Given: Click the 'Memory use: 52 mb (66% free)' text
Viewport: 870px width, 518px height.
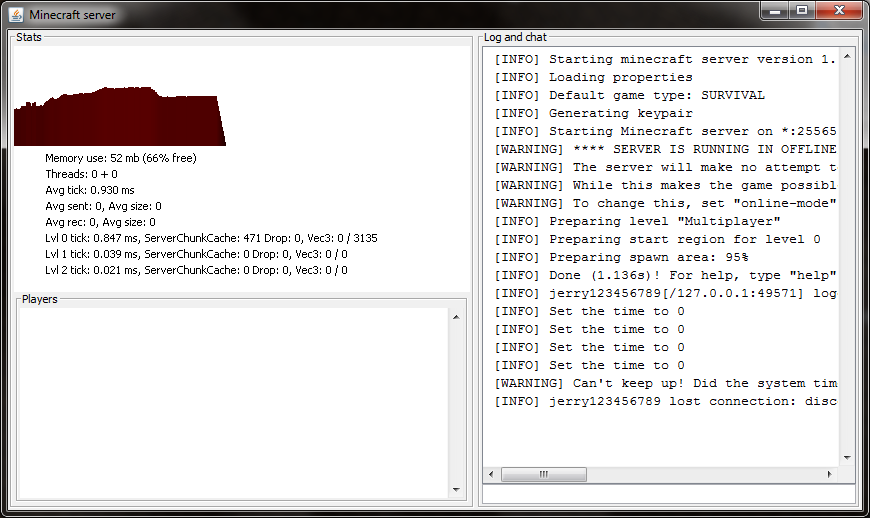Looking at the screenshot, I should click(121, 158).
